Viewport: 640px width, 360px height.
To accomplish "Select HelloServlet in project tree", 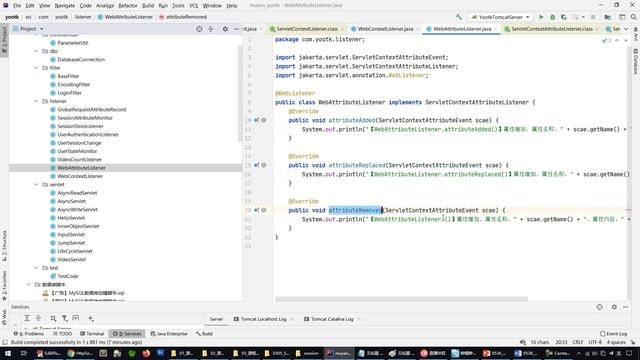I will point(71,218).
